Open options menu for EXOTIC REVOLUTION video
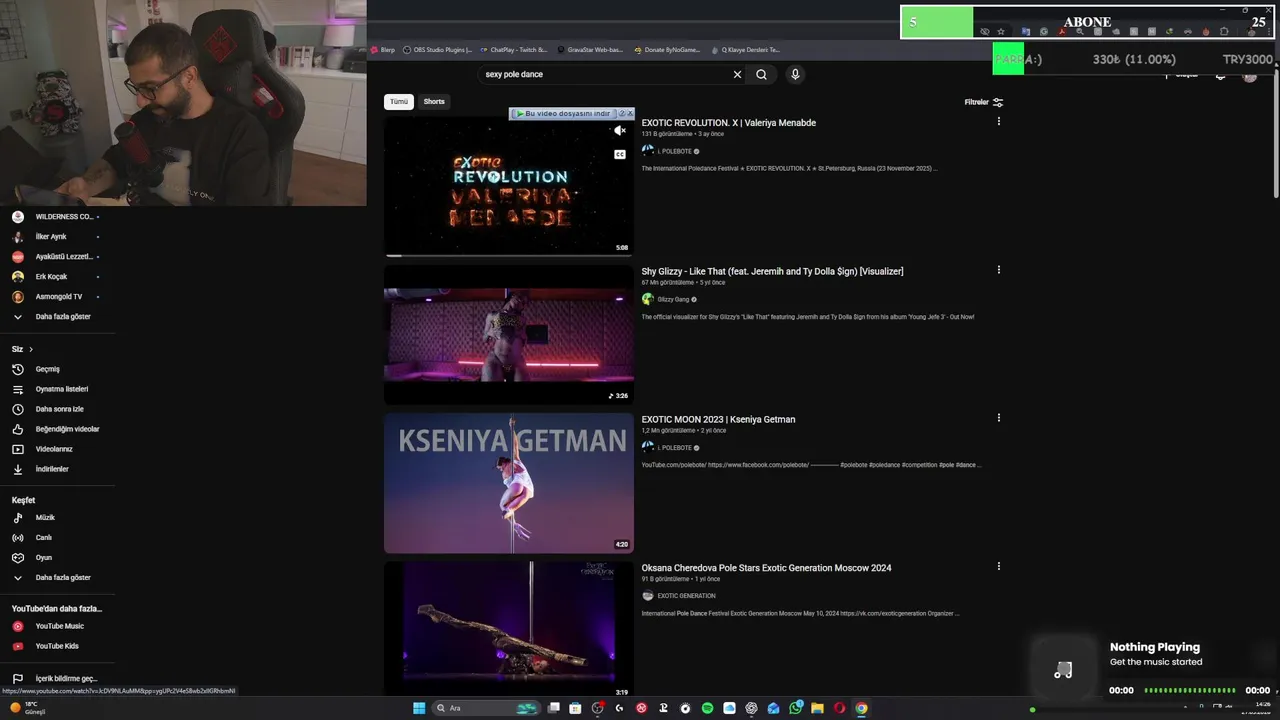The image size is (1280, 720). [x=998, y=122]
